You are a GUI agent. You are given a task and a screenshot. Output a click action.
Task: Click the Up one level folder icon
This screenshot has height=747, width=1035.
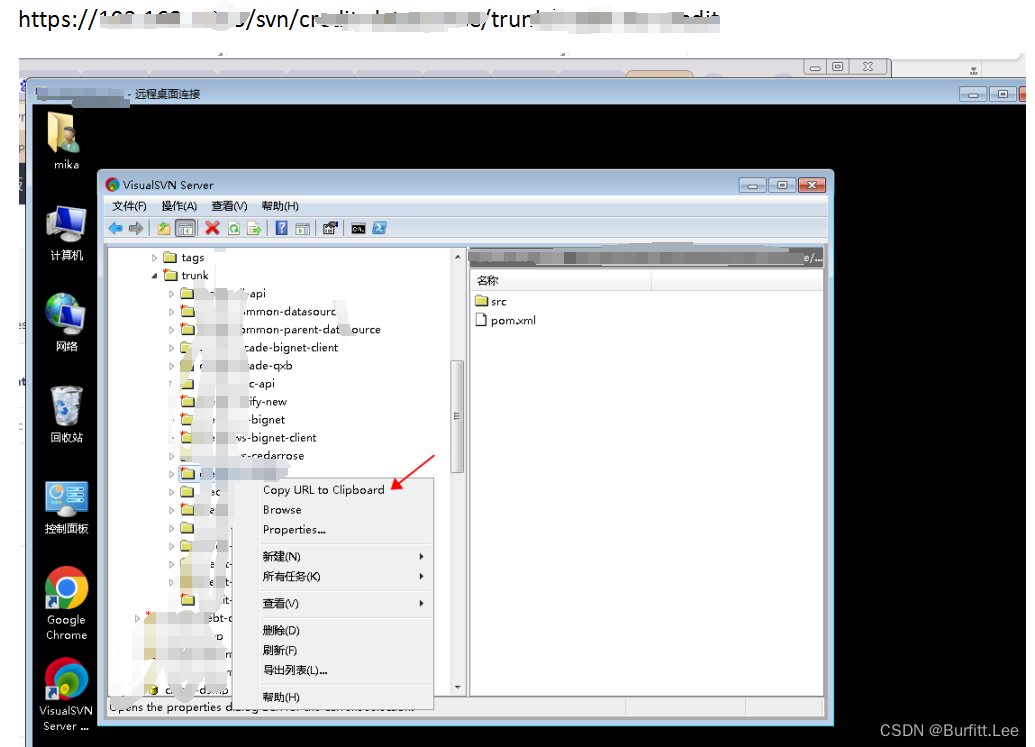coord(164,228)
